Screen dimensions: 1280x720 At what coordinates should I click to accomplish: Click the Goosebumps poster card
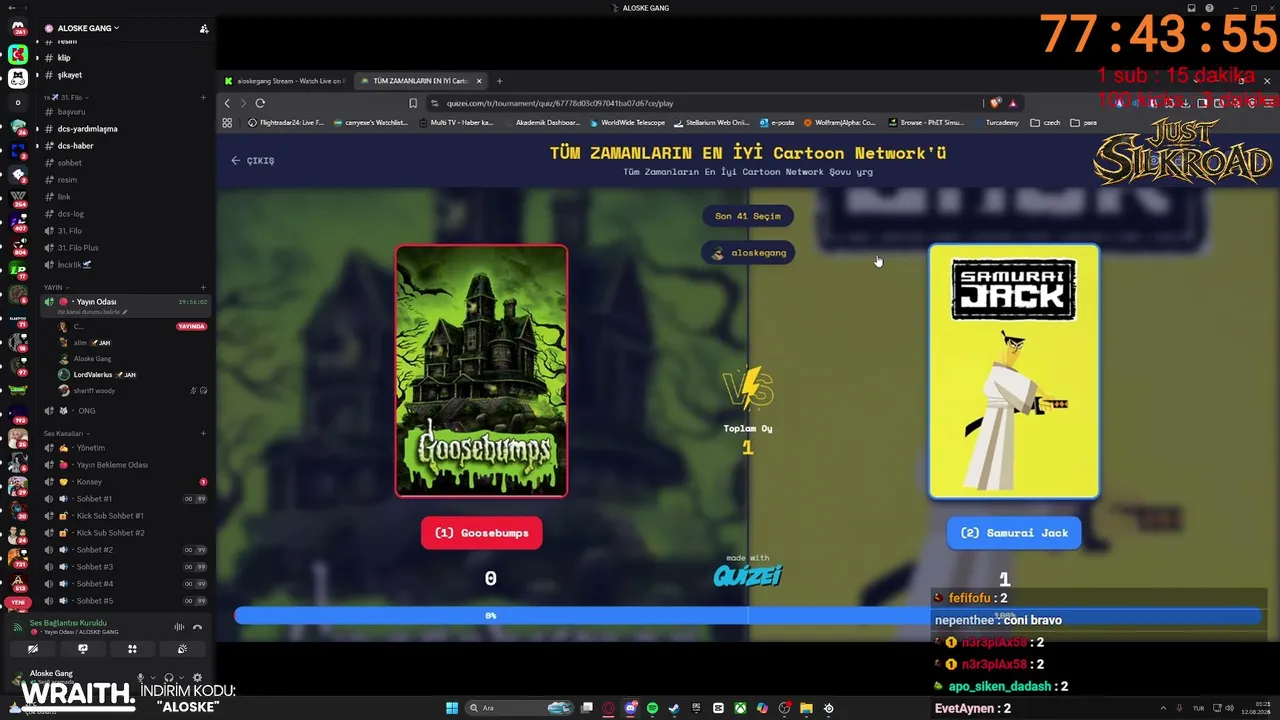tap(481, 371)
